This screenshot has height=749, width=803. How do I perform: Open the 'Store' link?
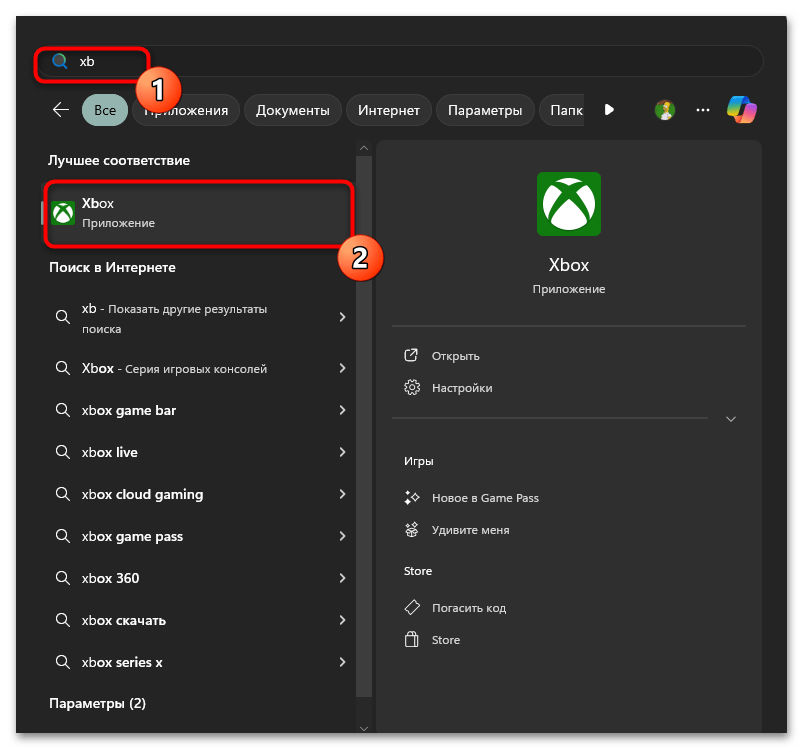click(x=446, y=640)
